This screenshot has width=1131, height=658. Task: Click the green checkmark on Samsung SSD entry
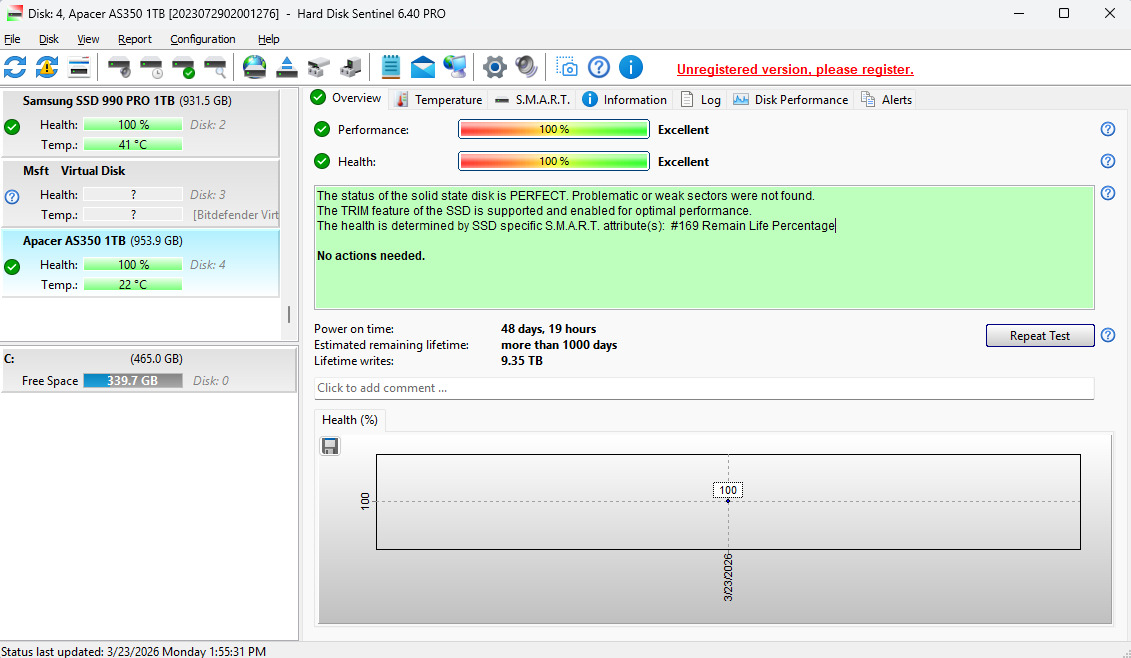click(12, 127)
